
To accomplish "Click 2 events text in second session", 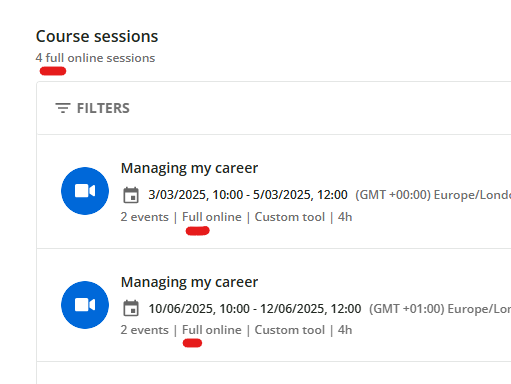I will click(145, 330).
